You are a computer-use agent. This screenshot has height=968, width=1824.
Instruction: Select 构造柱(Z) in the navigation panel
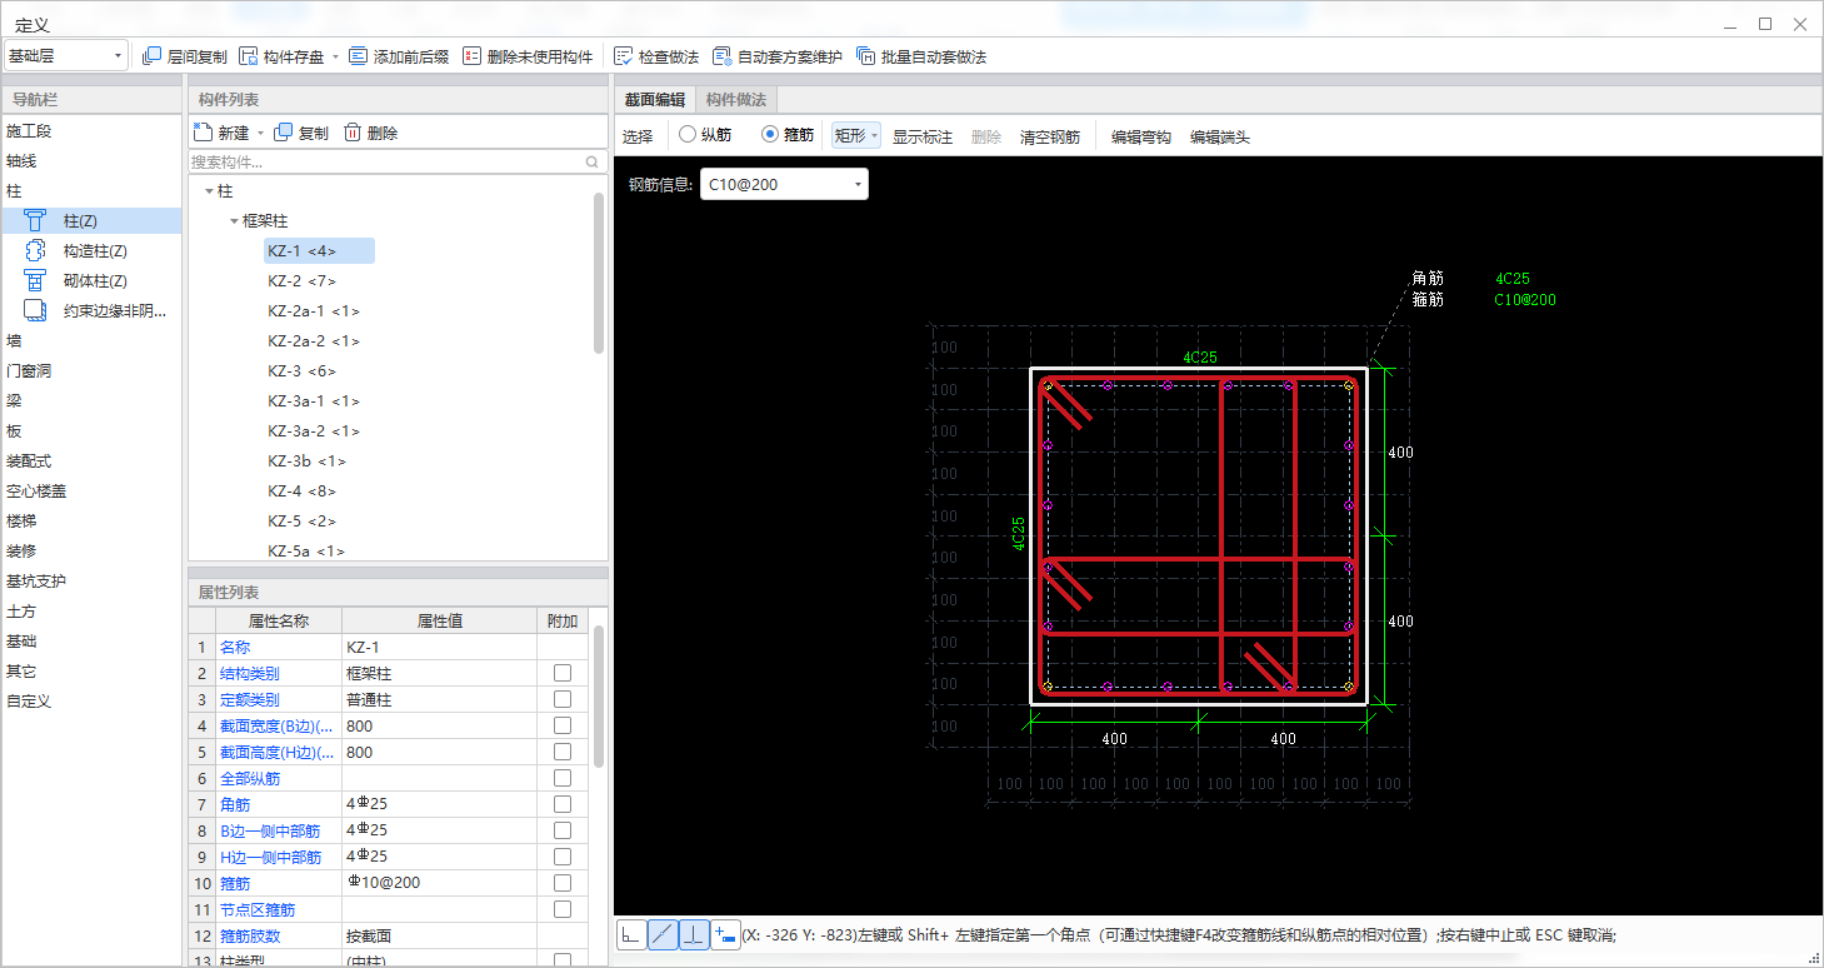(95, 251)
